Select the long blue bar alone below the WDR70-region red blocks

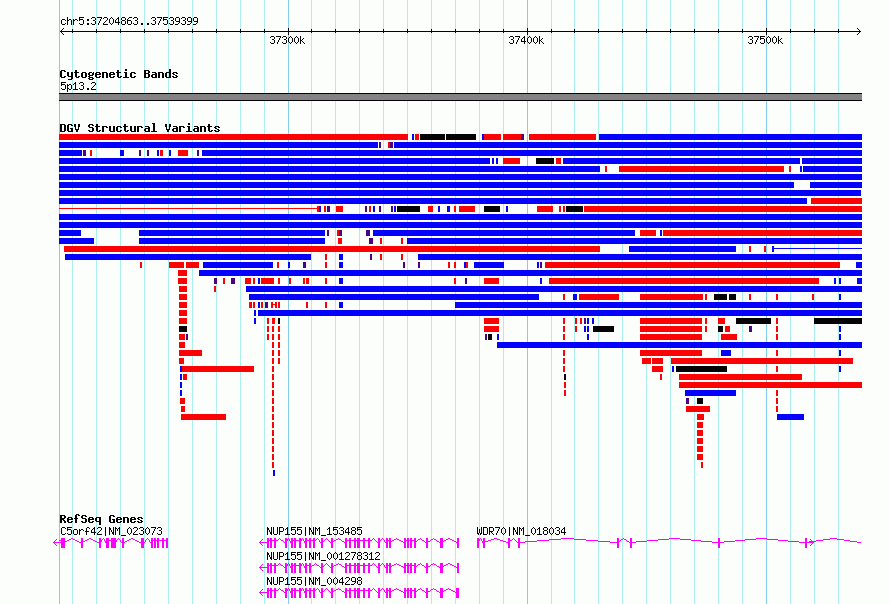pyautogui.click(x=679, y=345)
